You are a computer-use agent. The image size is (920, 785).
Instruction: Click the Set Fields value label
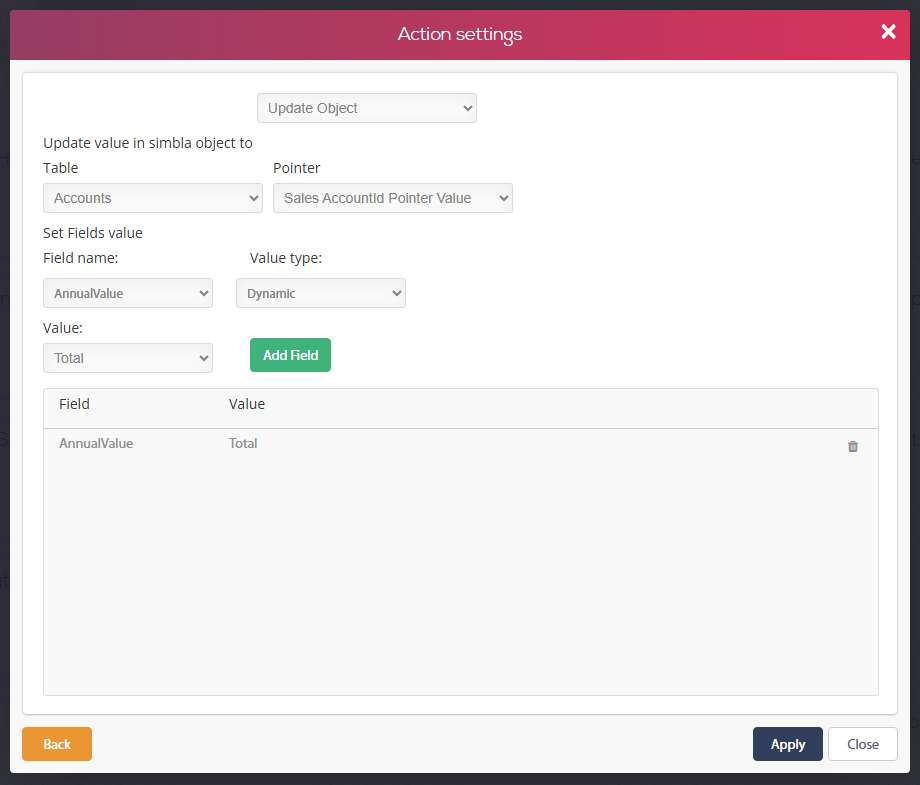coord(93,233)
